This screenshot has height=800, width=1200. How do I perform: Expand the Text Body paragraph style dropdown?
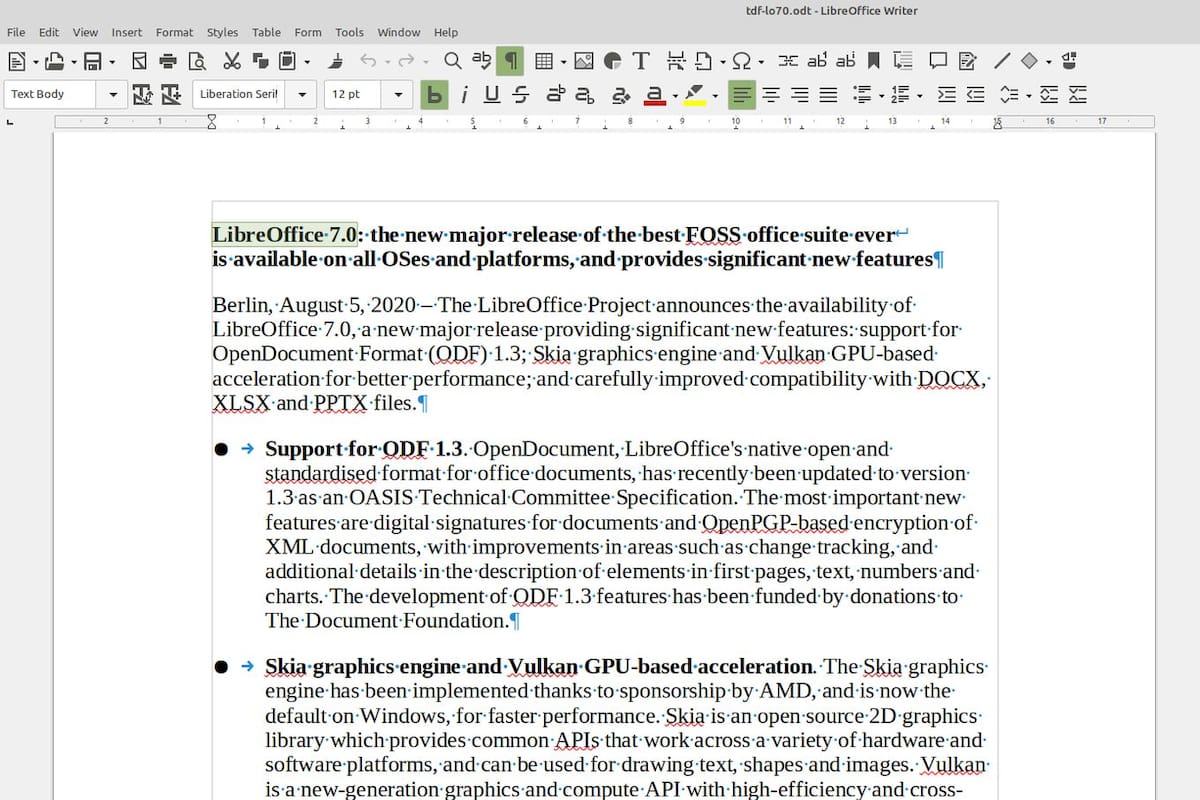(112, 95)
